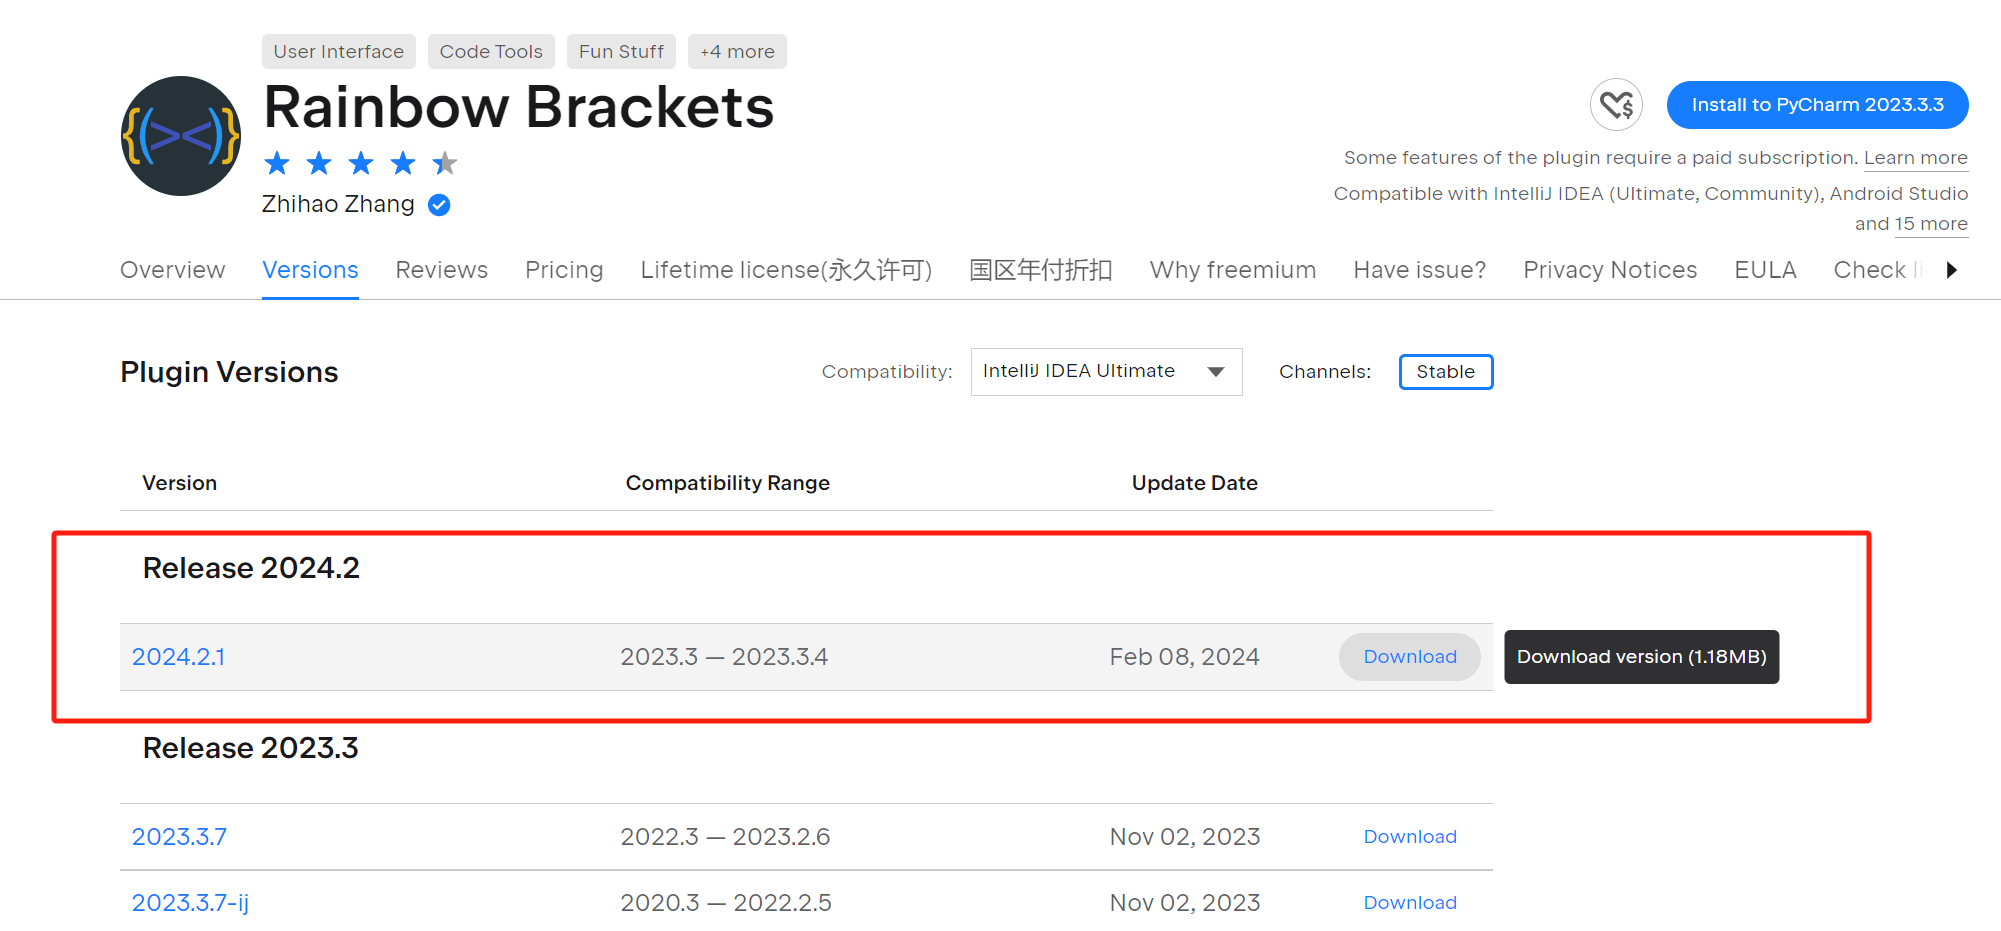Click the verified author checkmark badge
Image resolution: width=2001 pixels, height=931 pixels.
click(x=438, y=205)
